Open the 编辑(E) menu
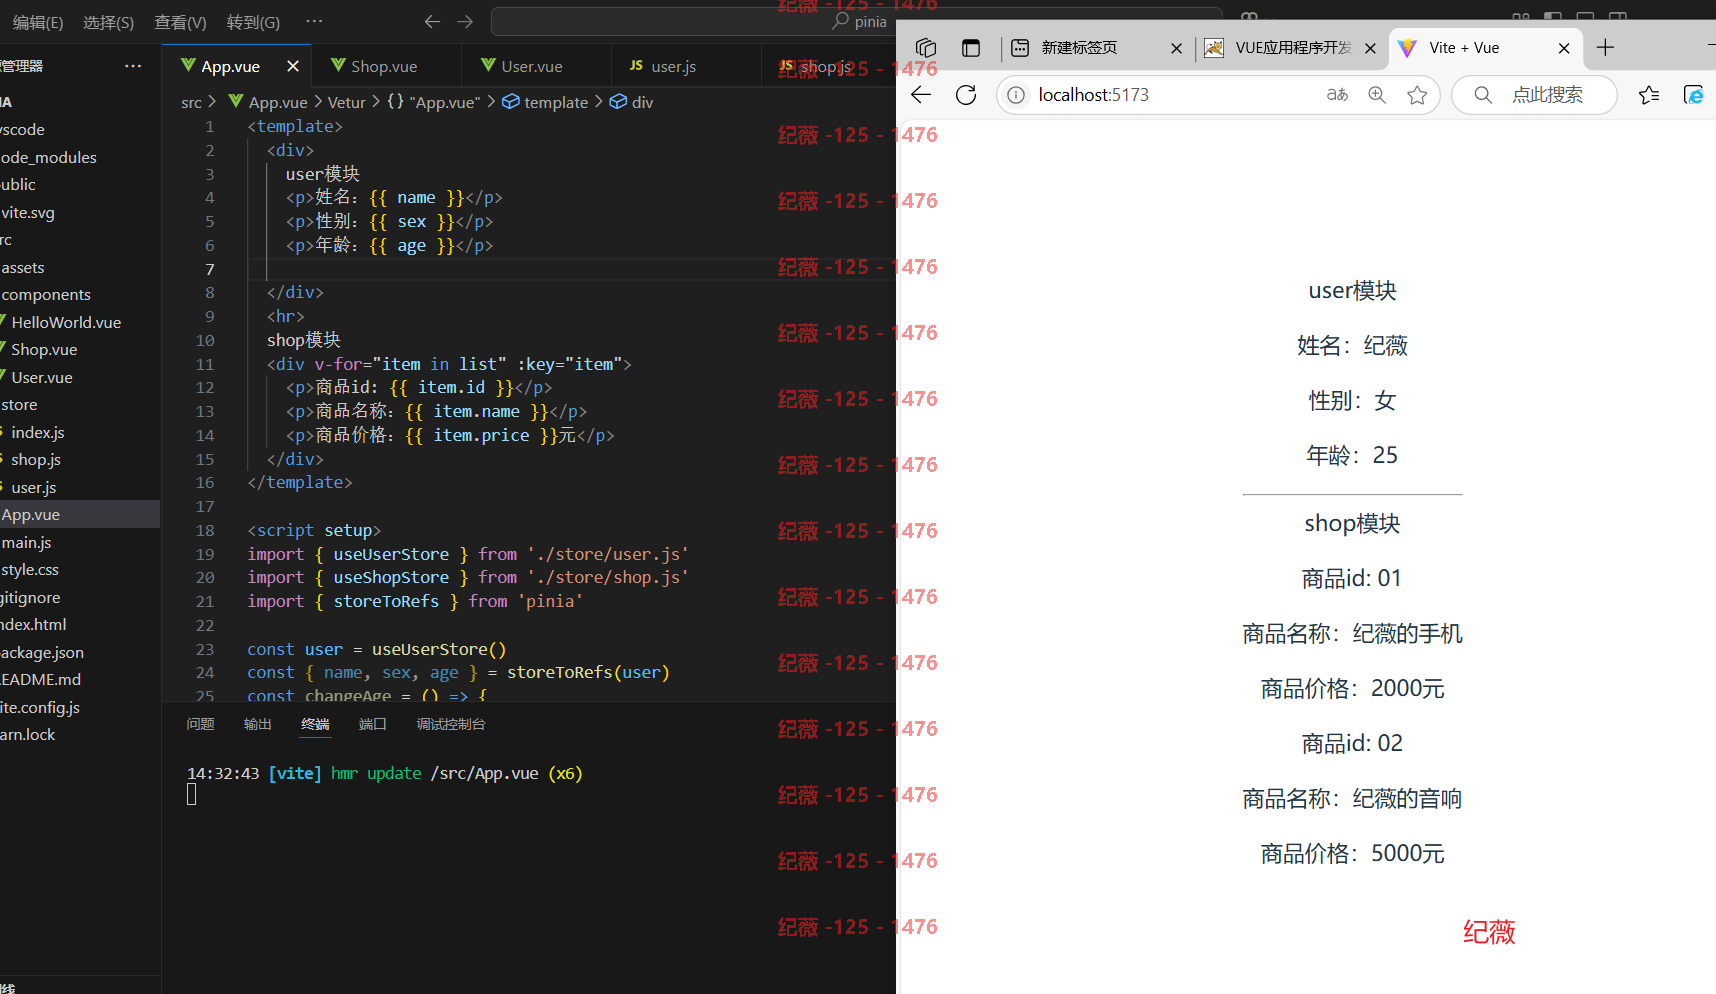Screen dimensions: 1716x994 pyautogui.click(x=38, y=22)
